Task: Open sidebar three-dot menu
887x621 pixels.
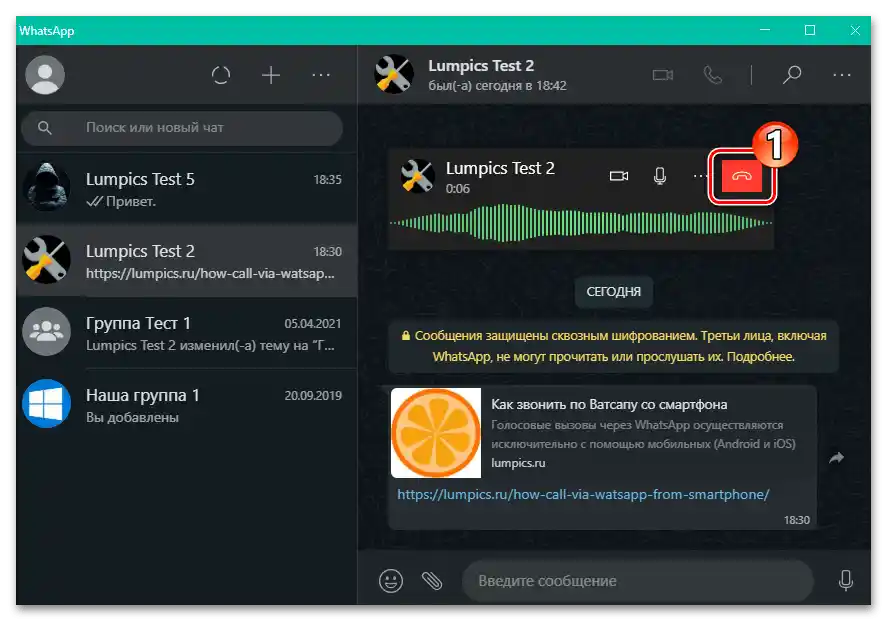Action: click(x=321, y=75)
